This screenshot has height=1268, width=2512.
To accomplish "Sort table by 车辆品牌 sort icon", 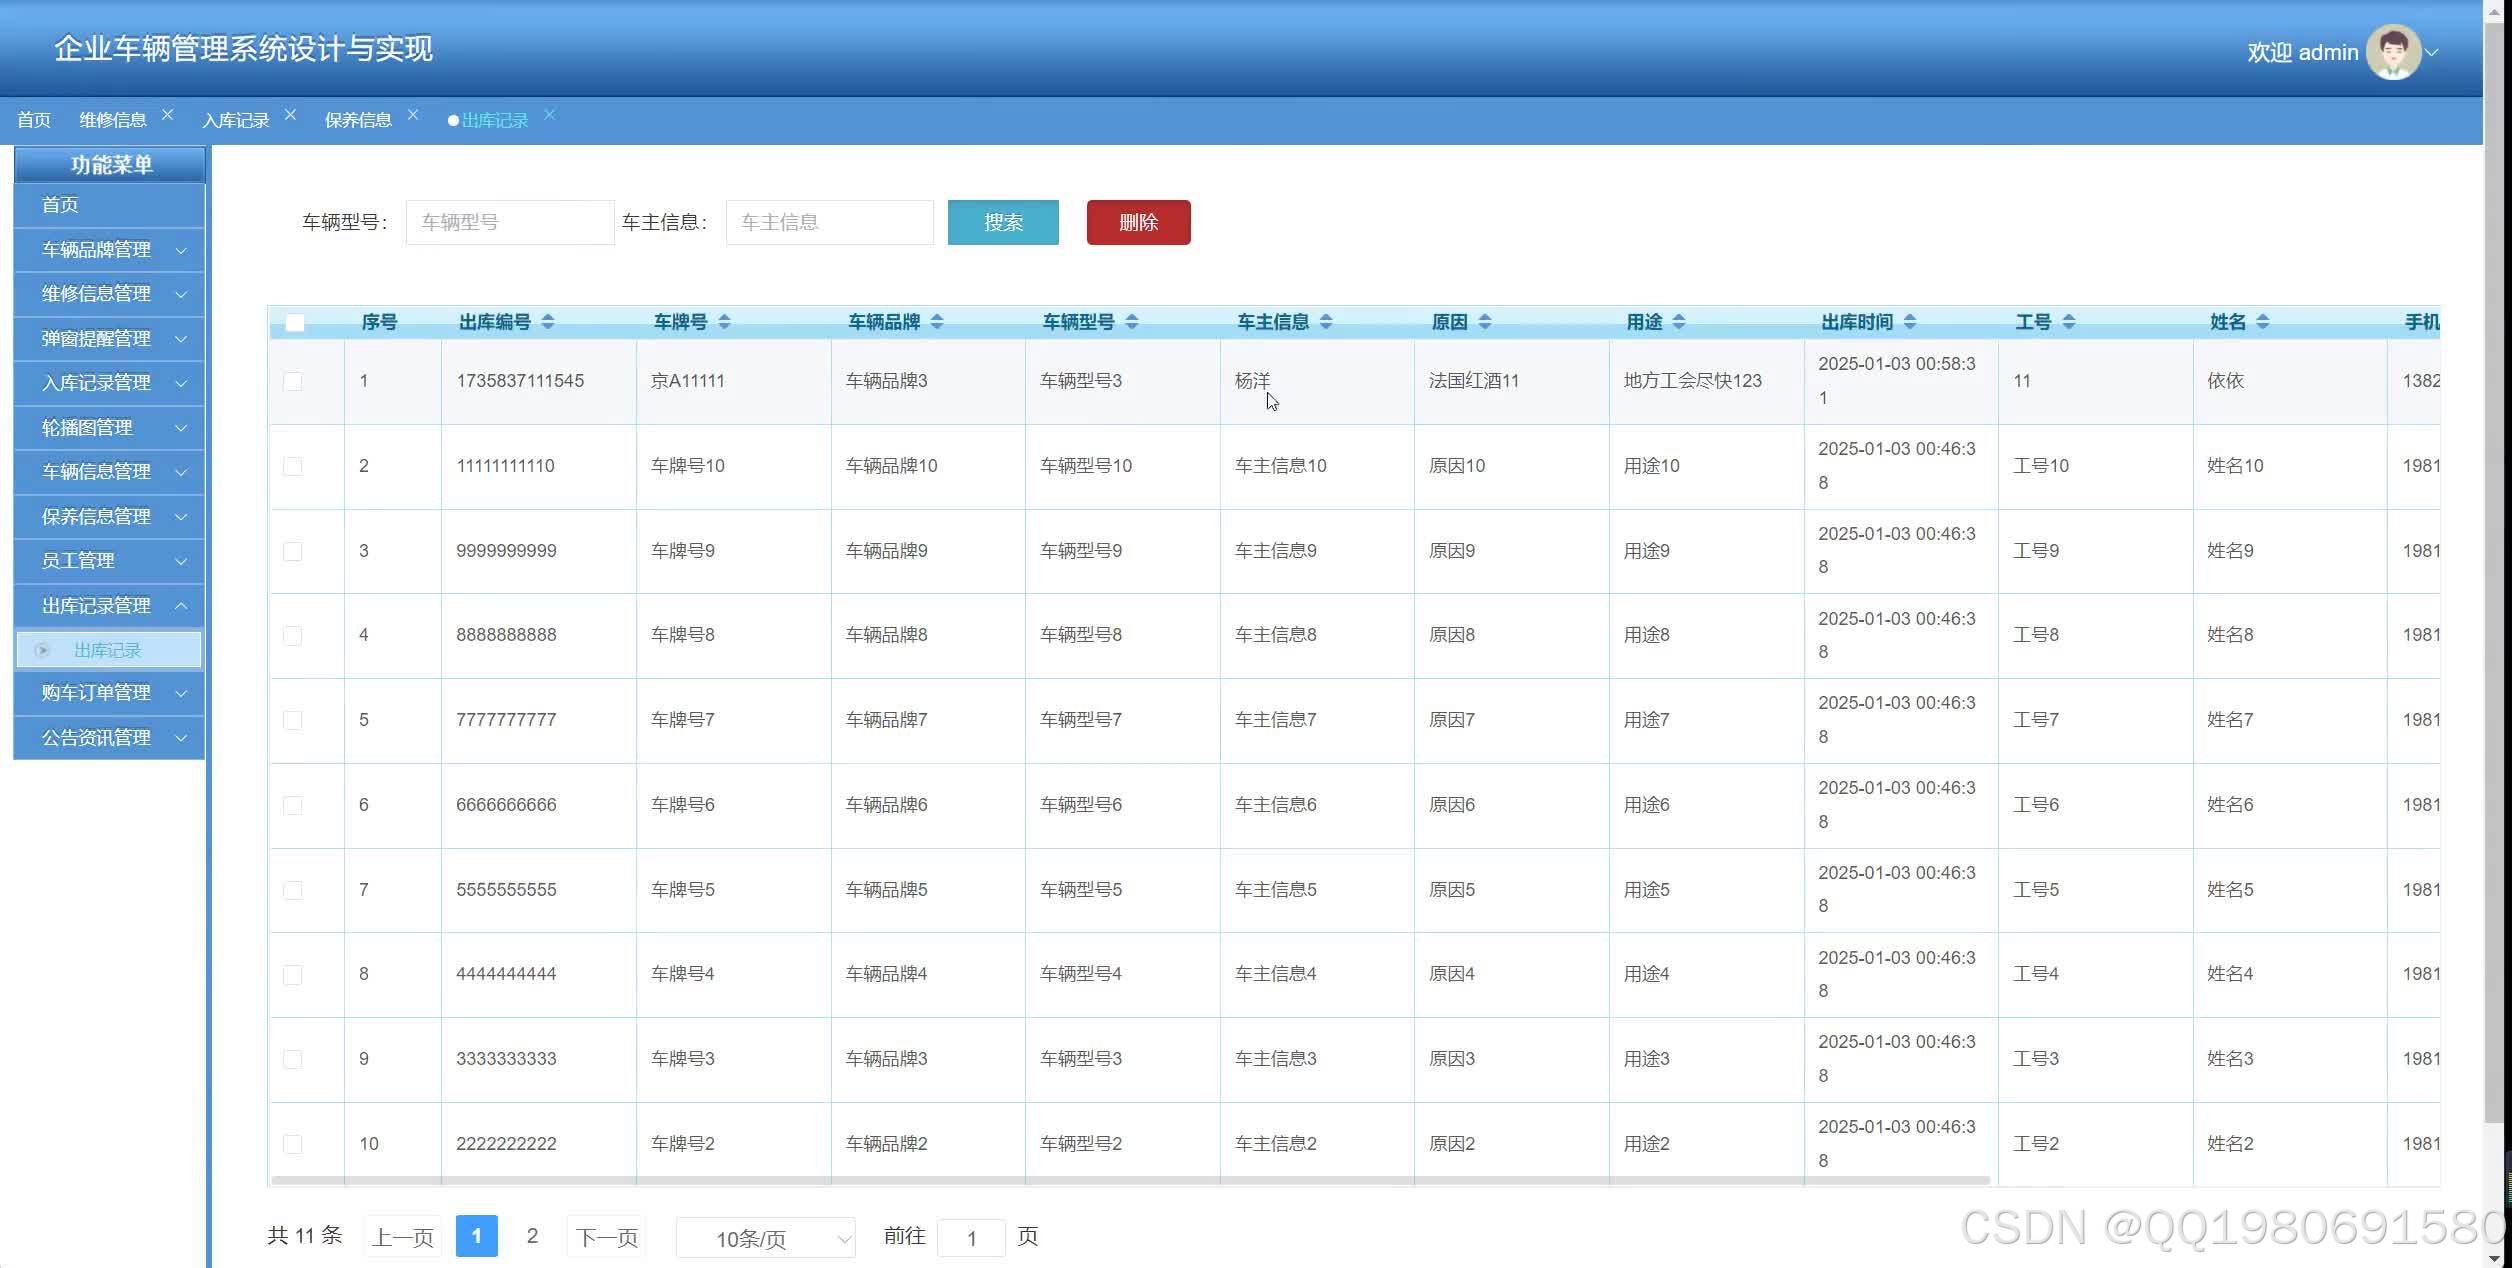I will point(937,322).
